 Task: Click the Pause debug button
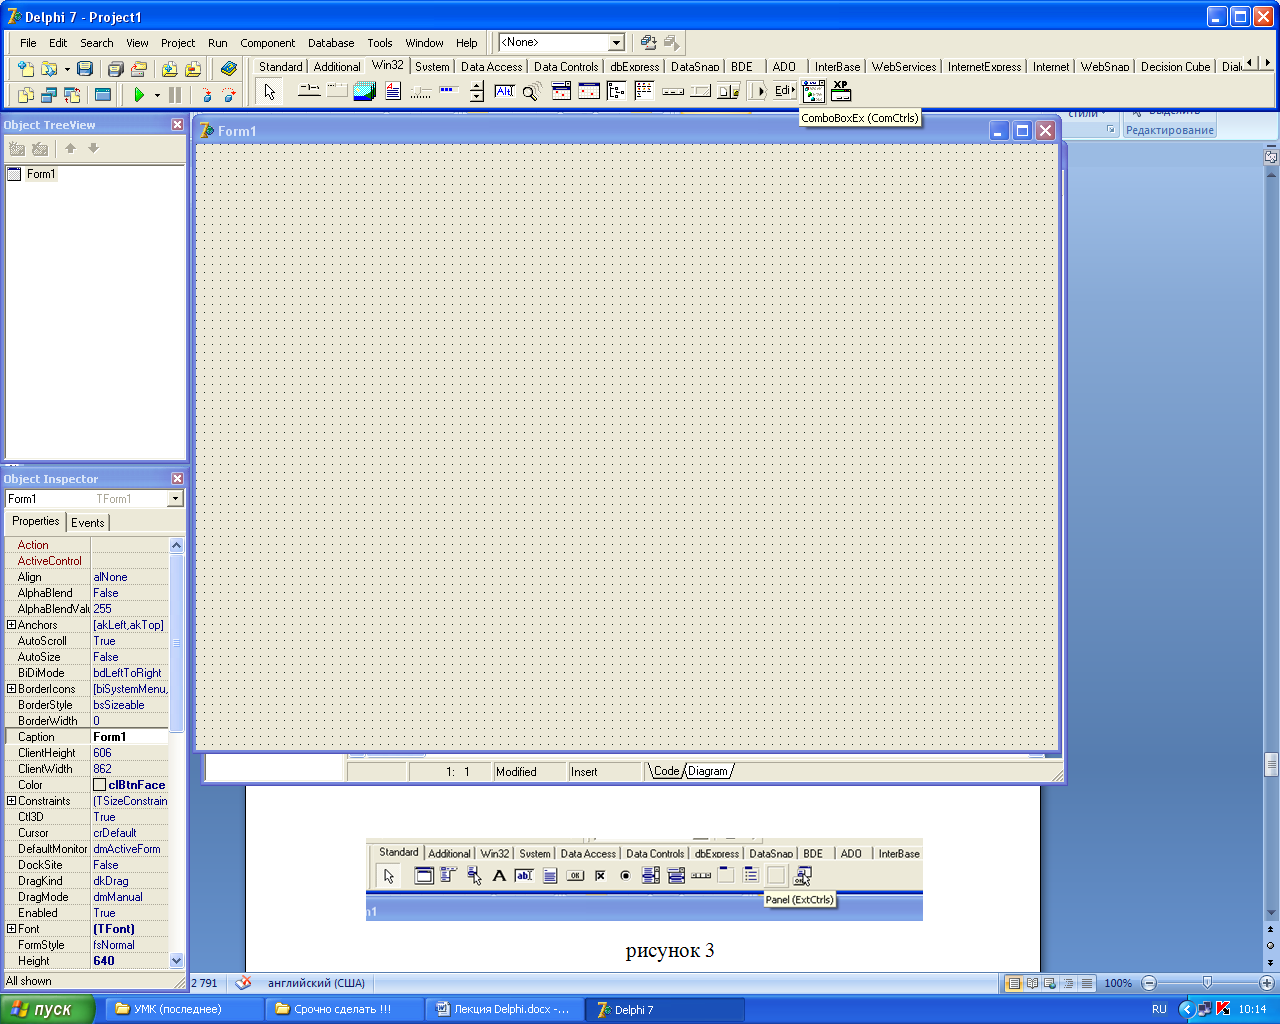coord(175,95)
